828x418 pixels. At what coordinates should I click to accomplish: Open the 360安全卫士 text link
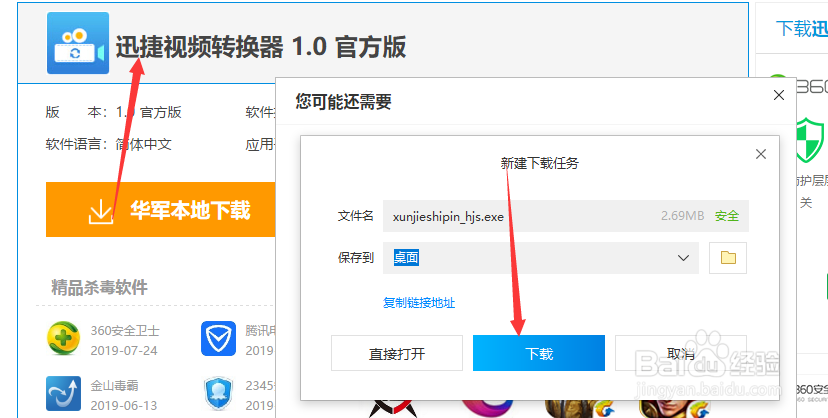tap(125, 331)
